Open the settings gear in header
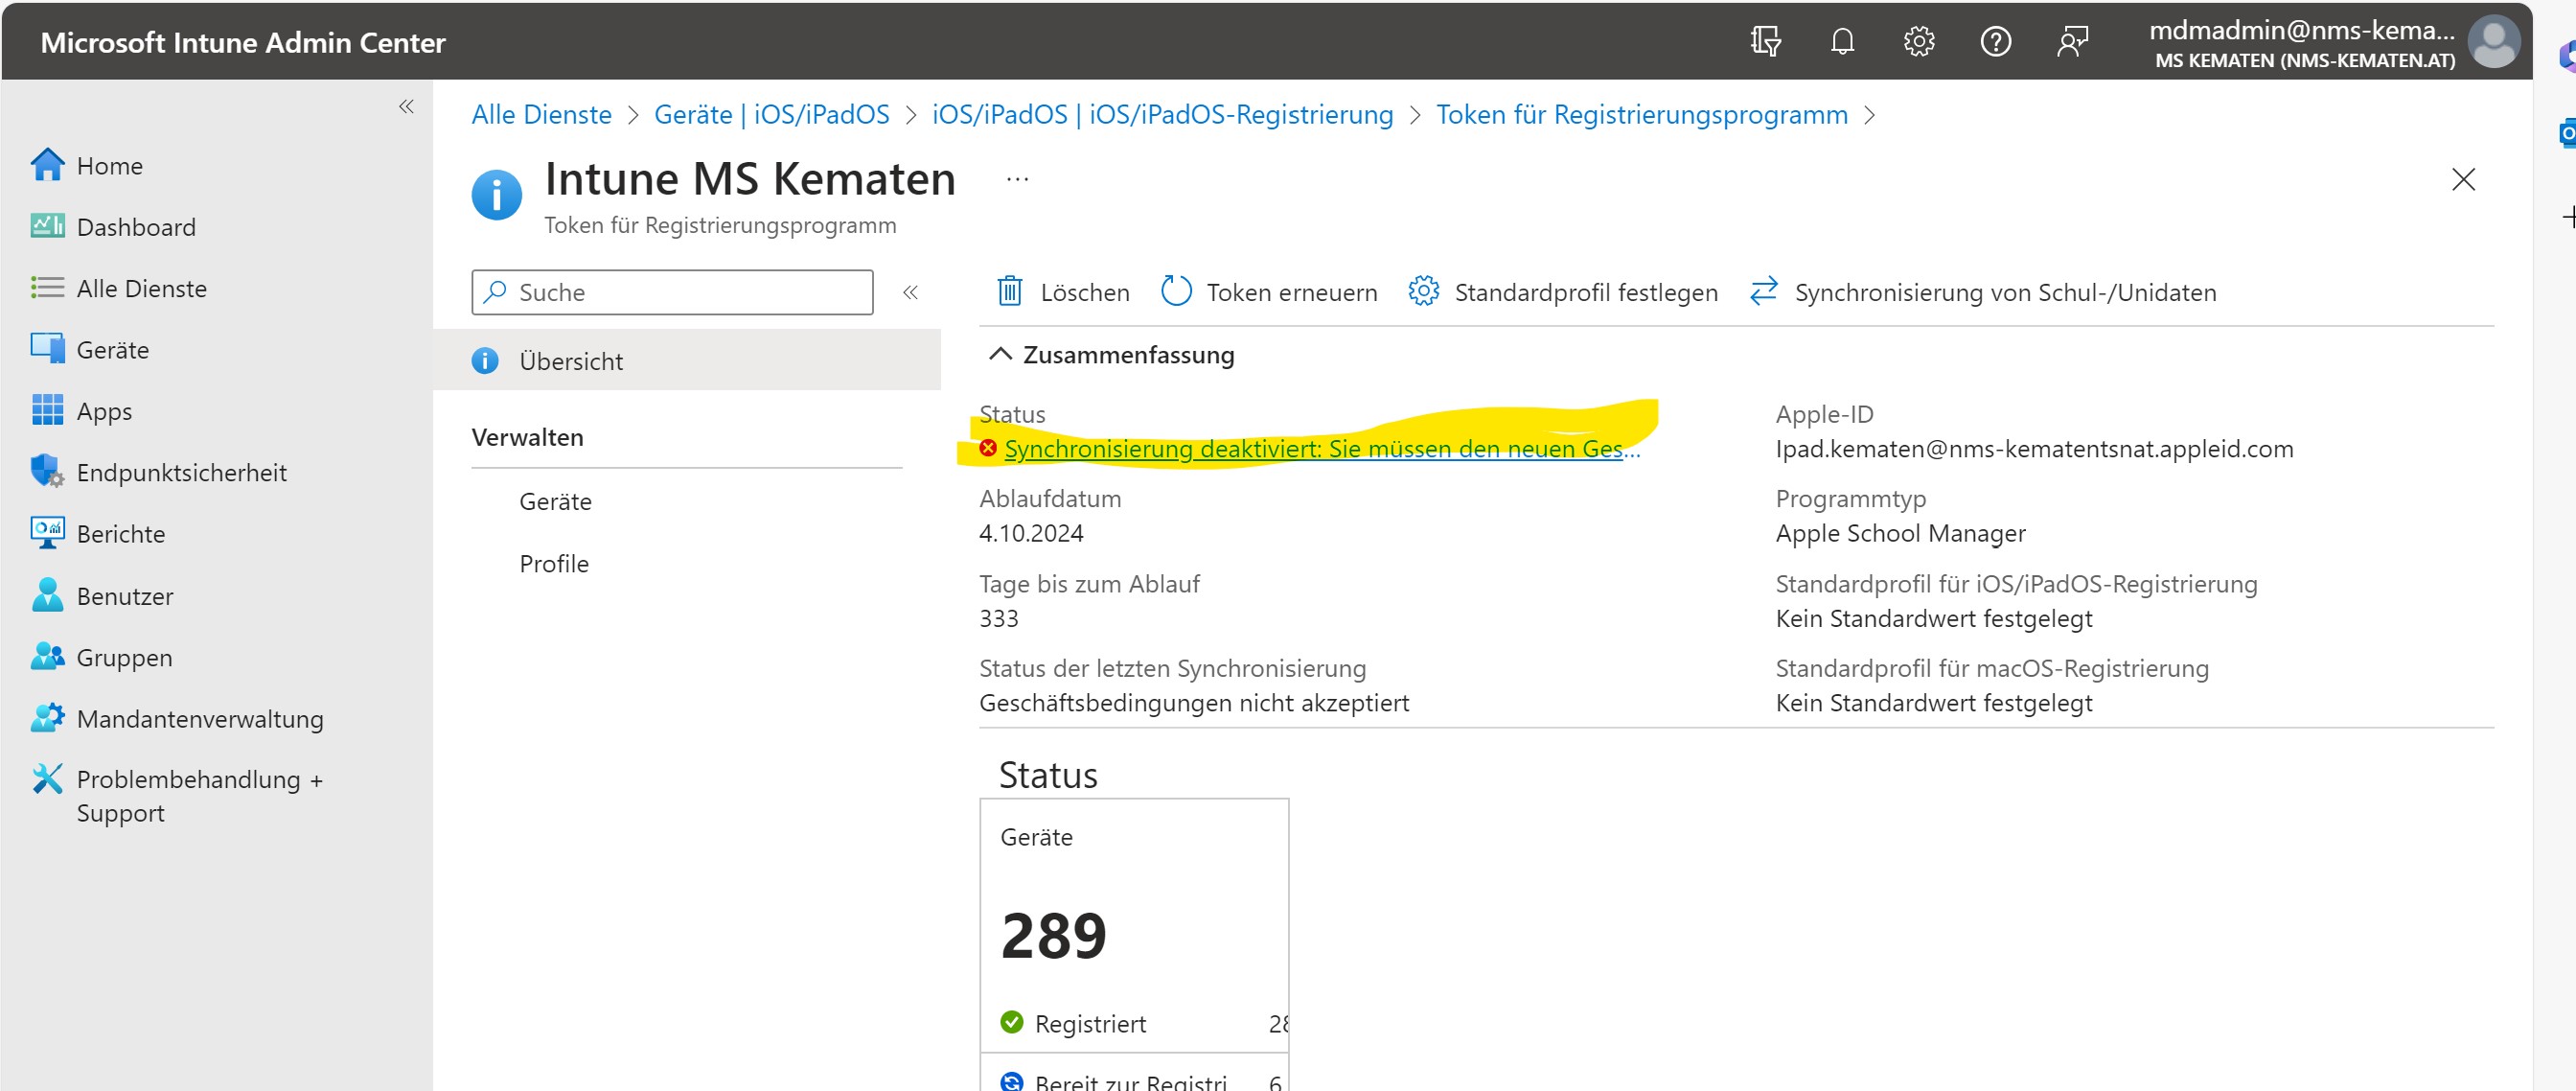The image size is (2576, 1091). click(x=1918, y=42)
